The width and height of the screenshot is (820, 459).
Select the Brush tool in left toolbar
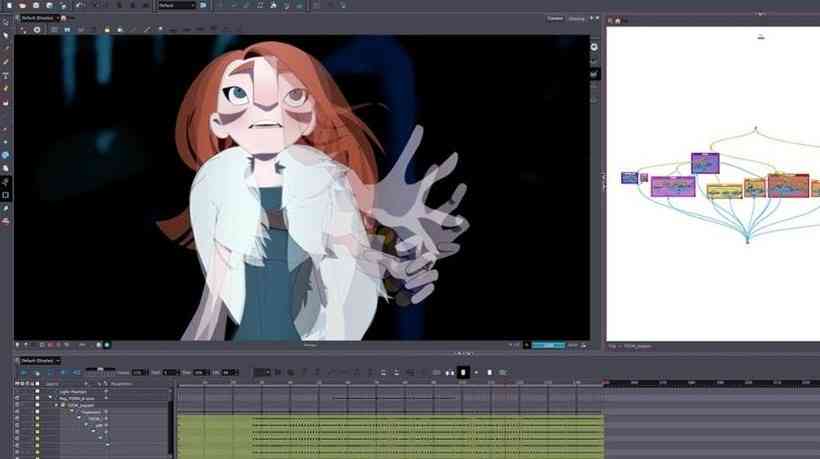tap(6, 62)
